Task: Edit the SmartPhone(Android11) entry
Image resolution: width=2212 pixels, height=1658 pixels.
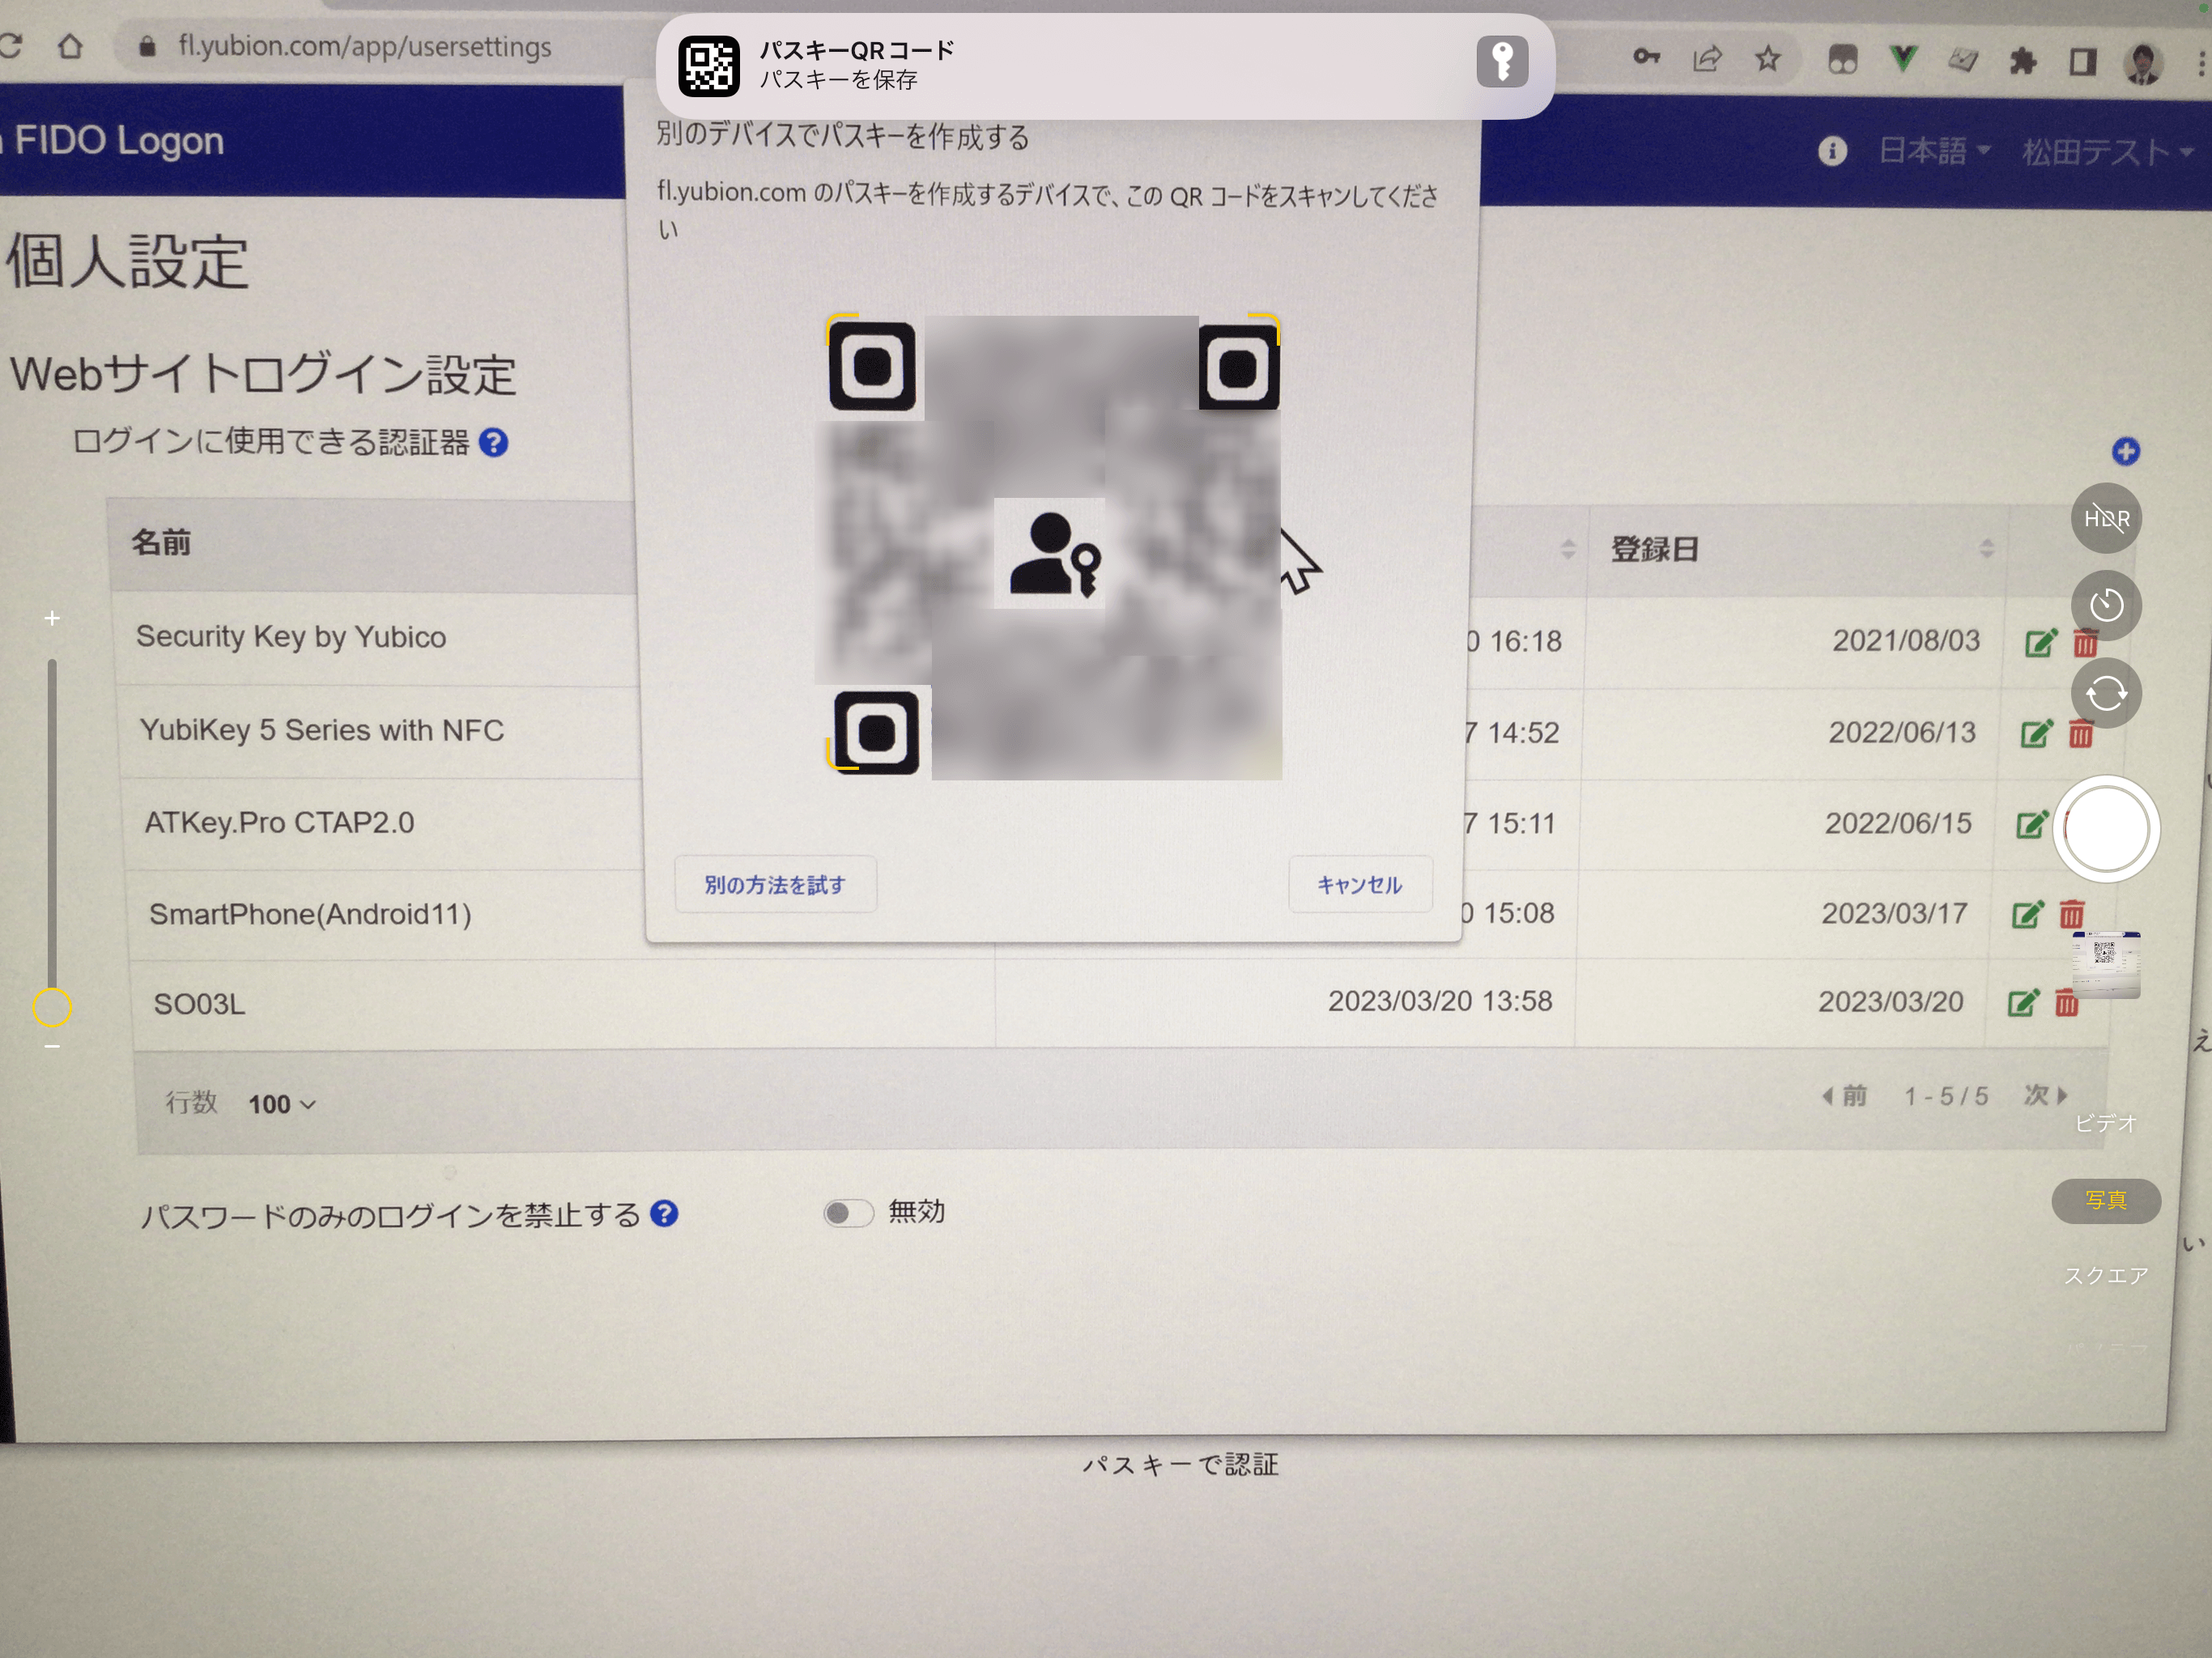Action: [x=2028, y=914]
